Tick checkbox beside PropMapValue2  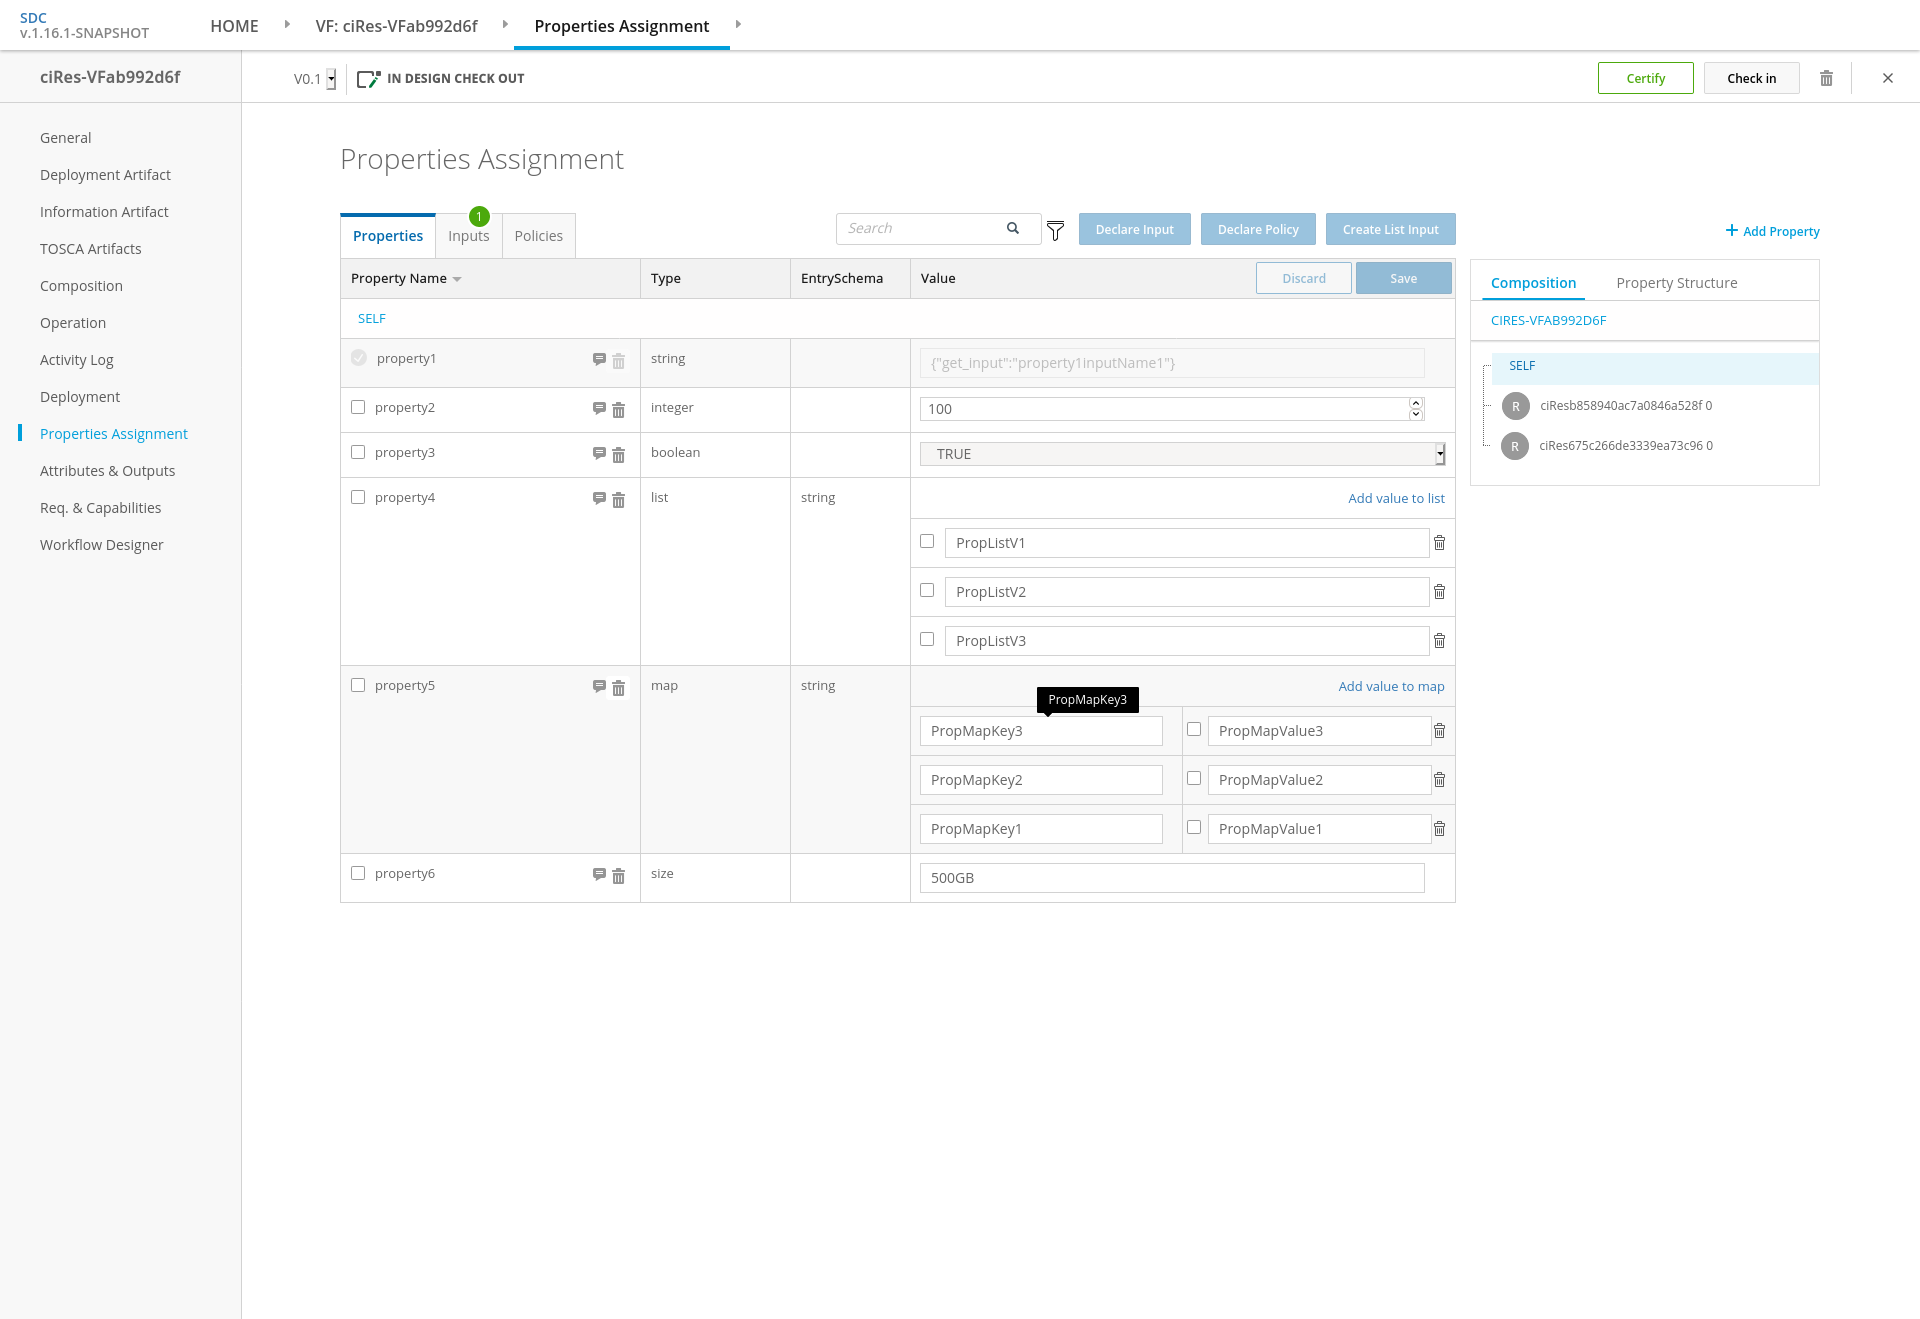1194,778
